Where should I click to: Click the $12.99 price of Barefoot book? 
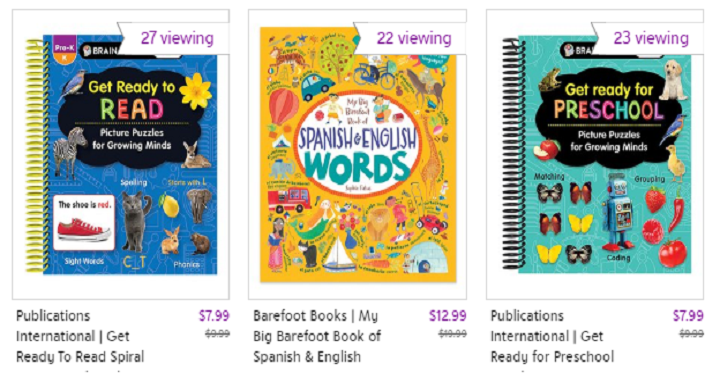448,315
